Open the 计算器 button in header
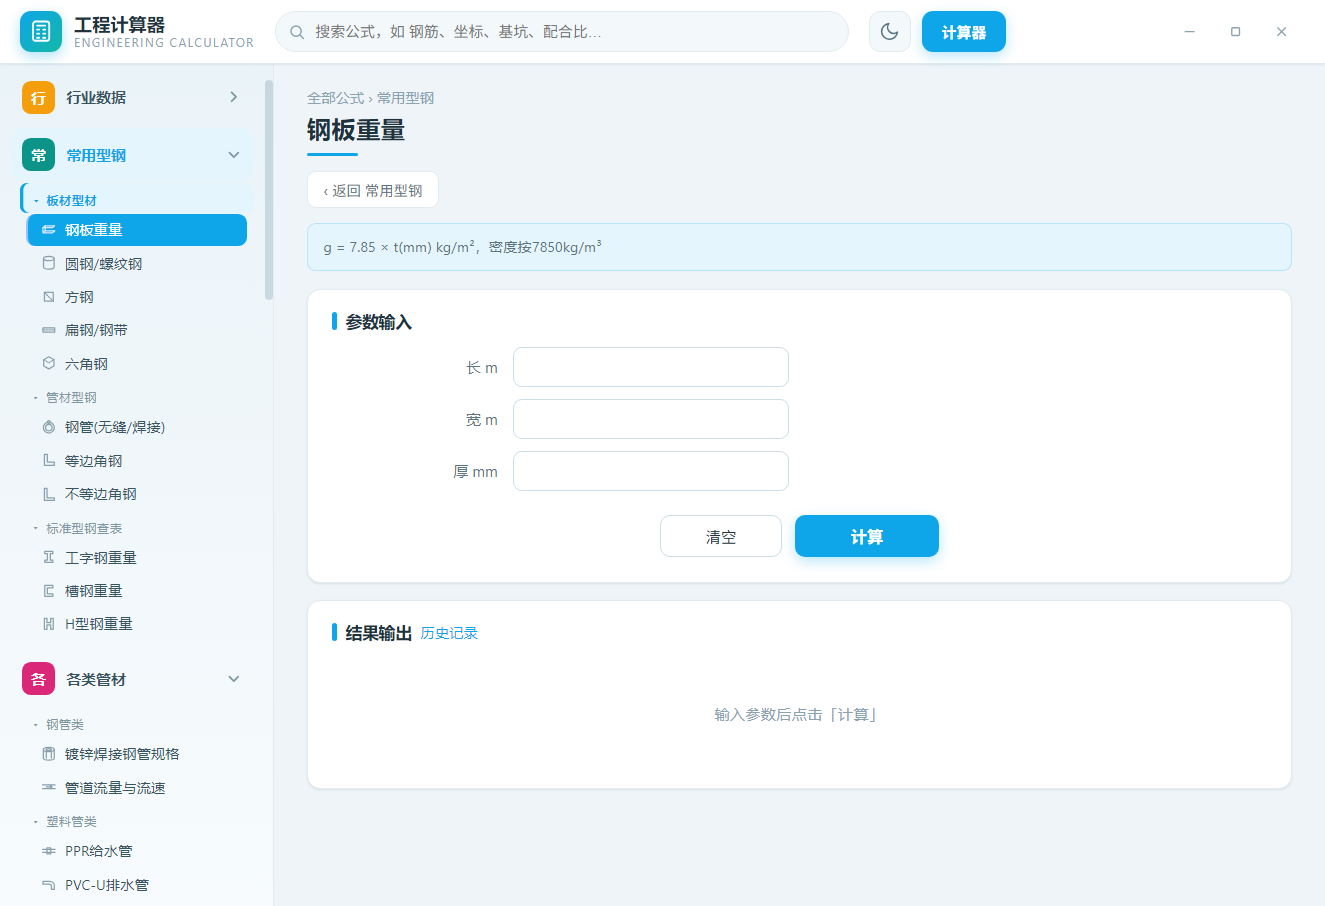The height and width of the screenshot is (906, 1325). (x=964, y=32)
